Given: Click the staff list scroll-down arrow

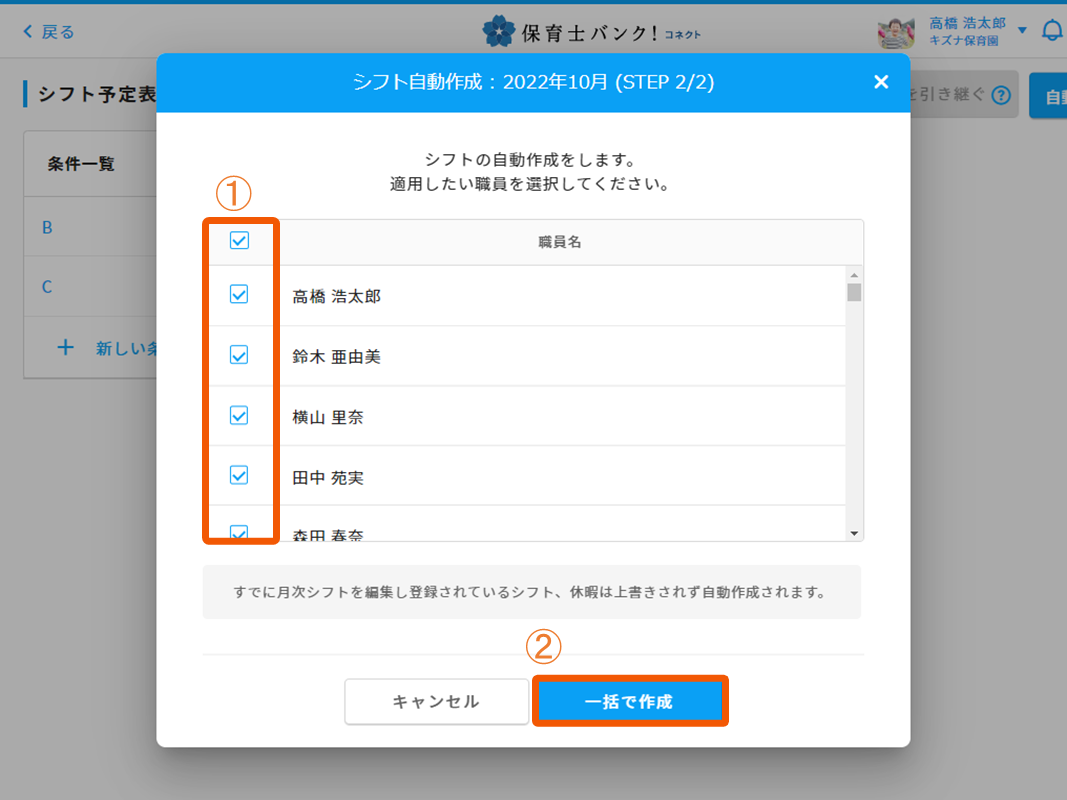Looking at the screenshot, I should tap(854, 534).
